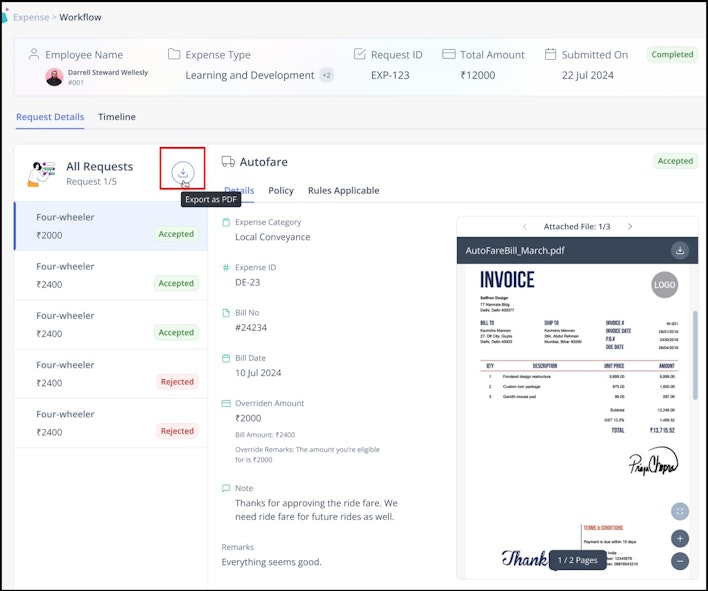Viewport: 708px width, 591px height.
Task: Click the Attached File: 1/3 label
Action: 577,227
